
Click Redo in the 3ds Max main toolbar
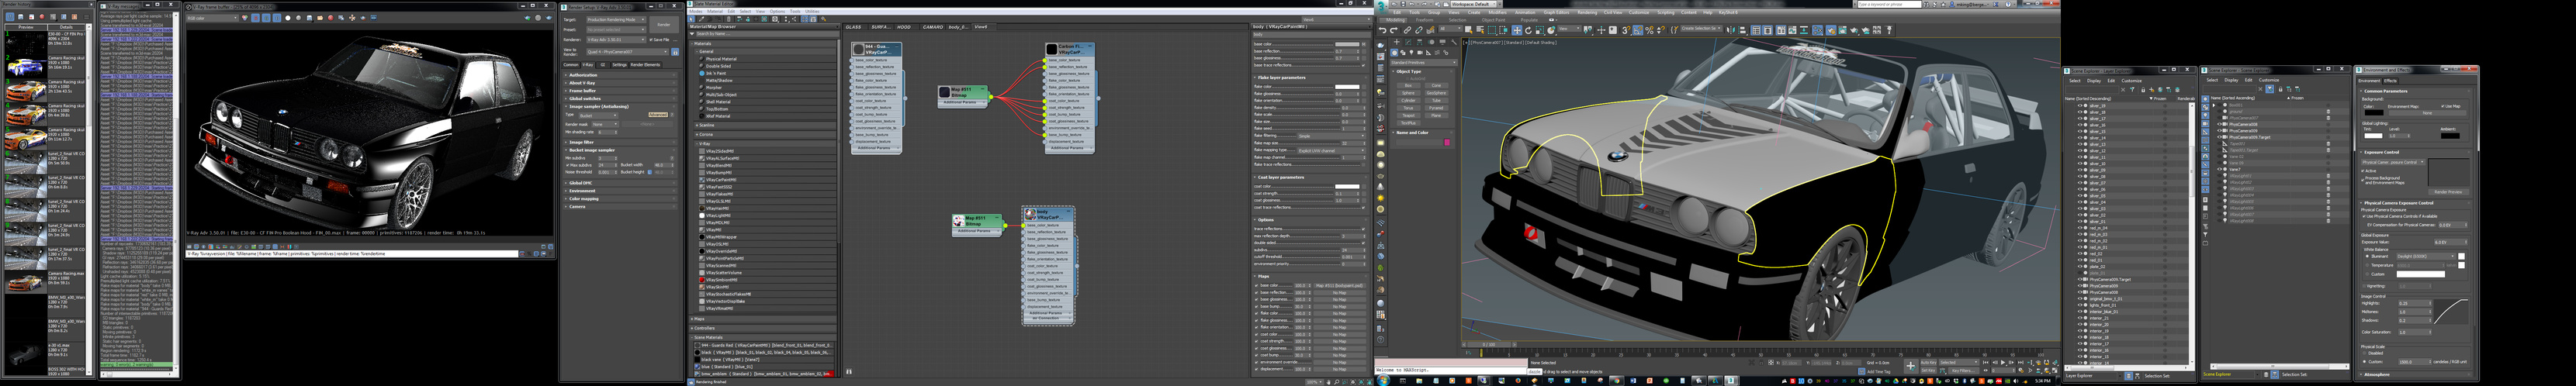pos(1394,31)
